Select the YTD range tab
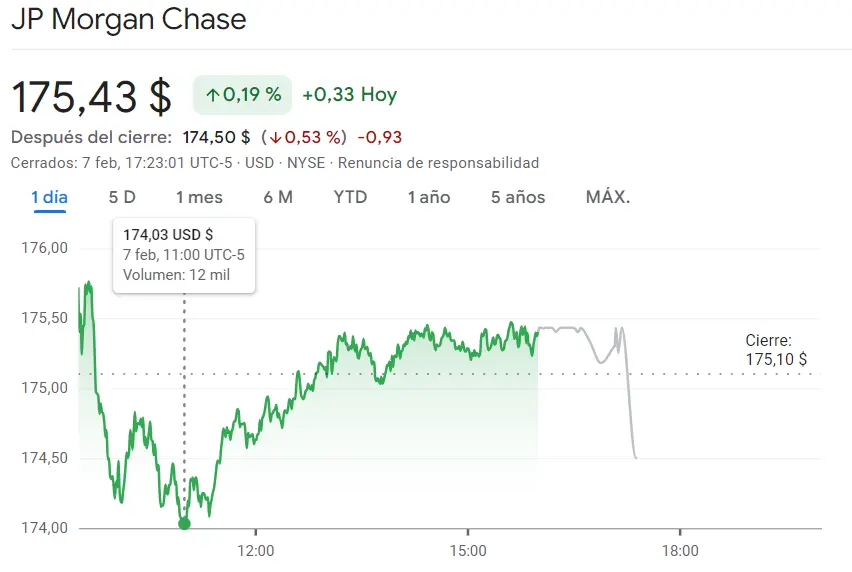The height and width of the screenshot is (572, 852). tap(350, 197)
